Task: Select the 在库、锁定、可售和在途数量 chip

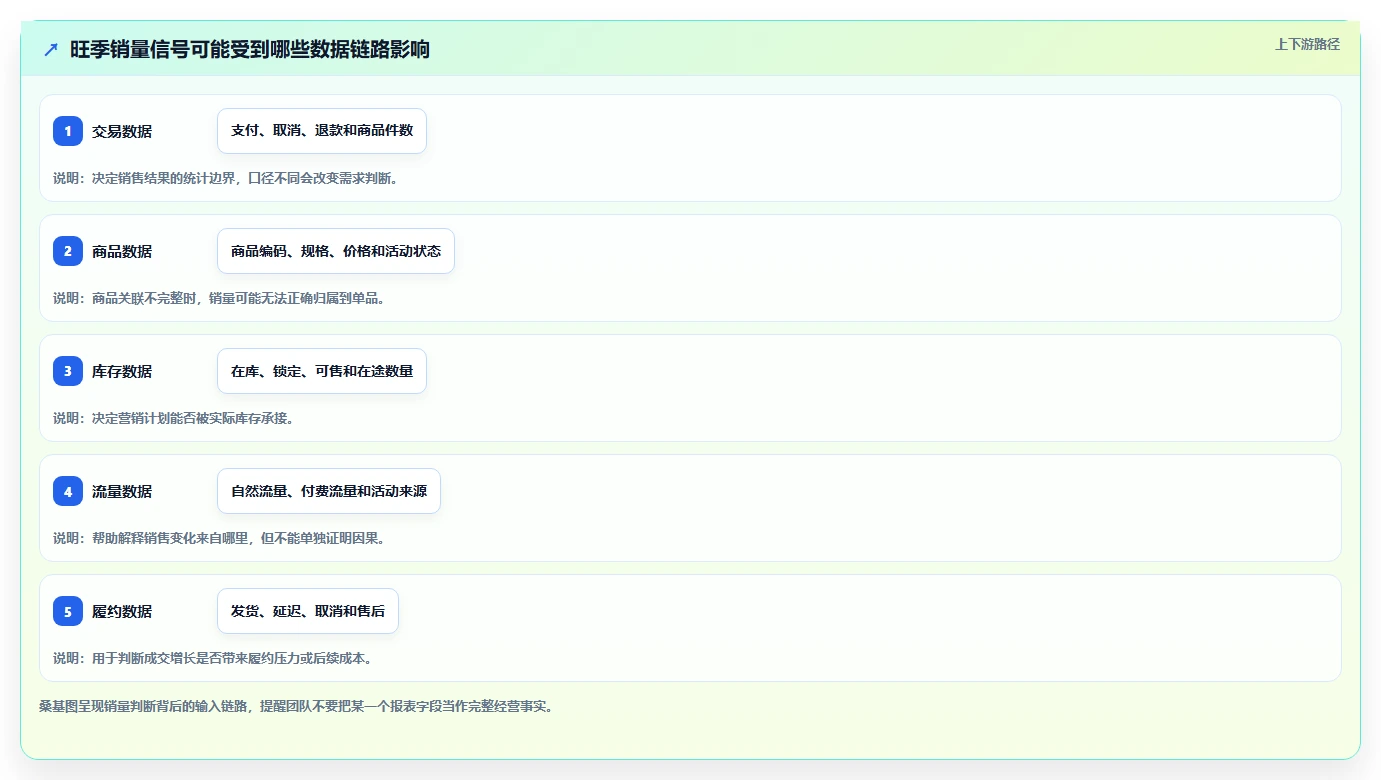Action: 322,371
